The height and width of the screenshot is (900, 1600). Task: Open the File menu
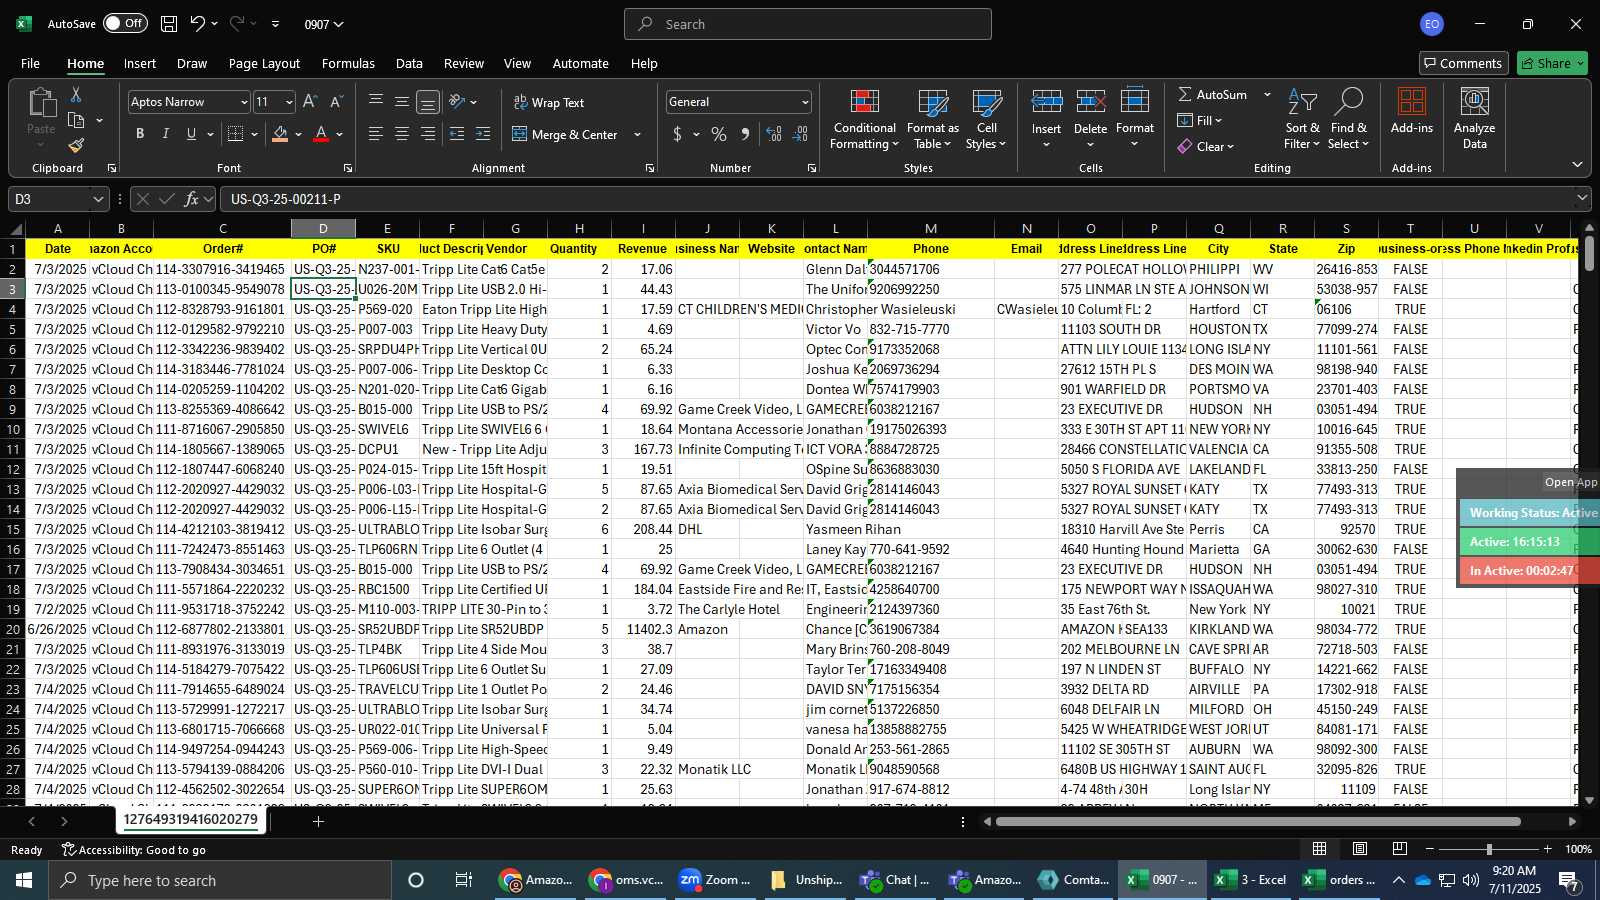point(30,63)
